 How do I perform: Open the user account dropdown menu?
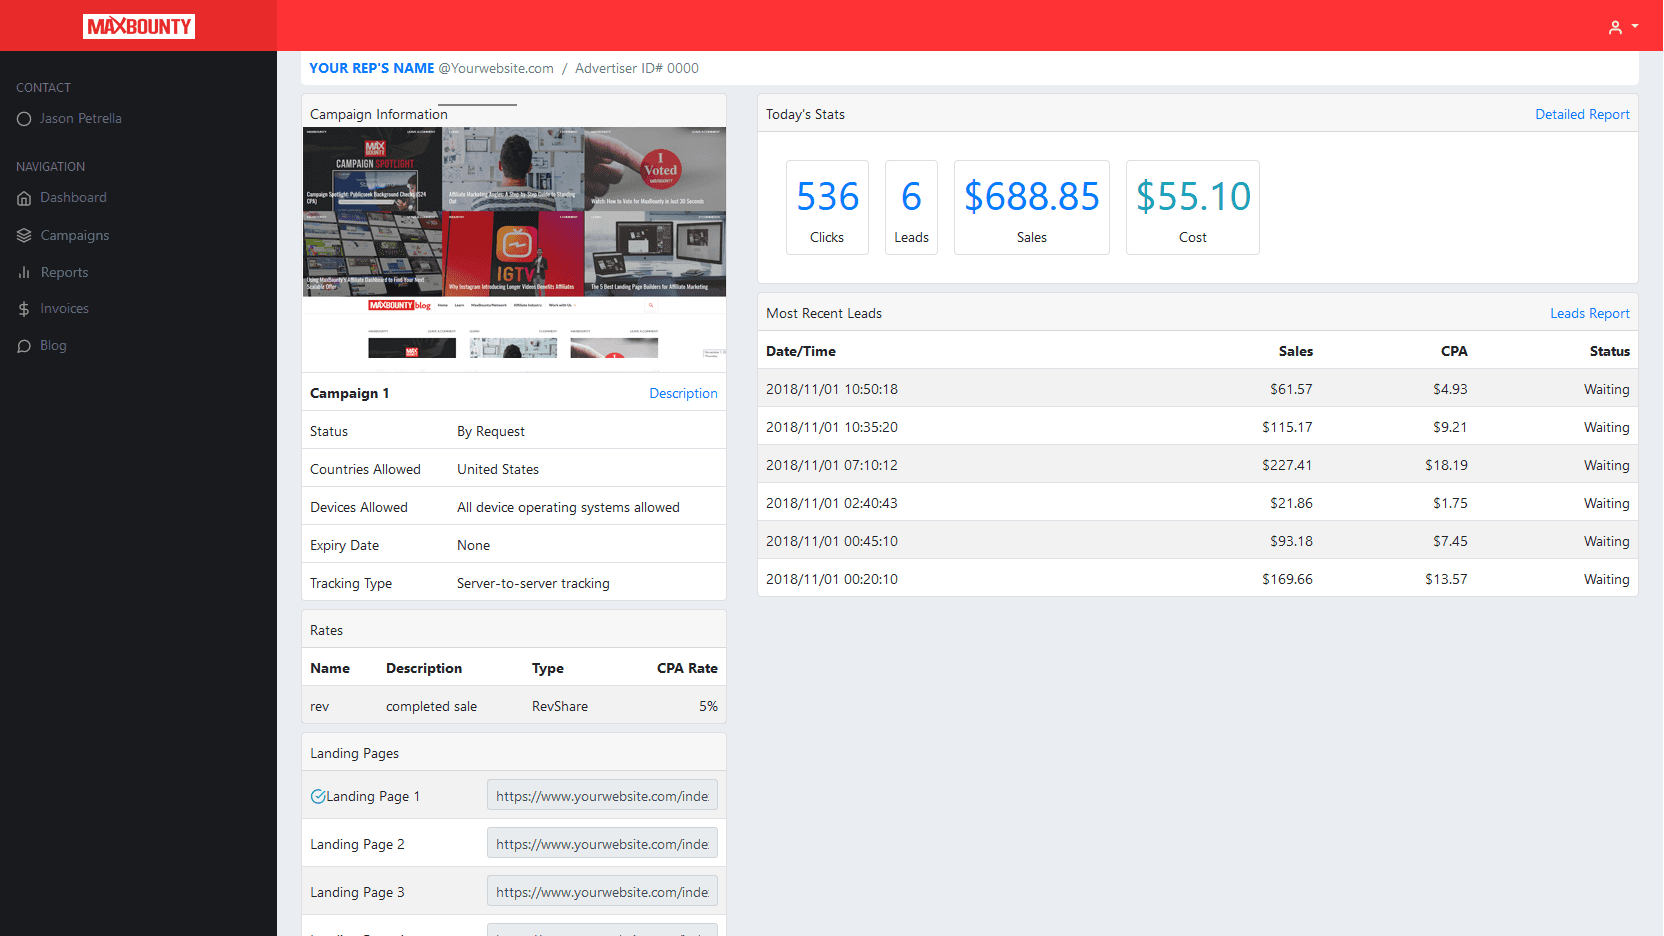point(1622,27)
